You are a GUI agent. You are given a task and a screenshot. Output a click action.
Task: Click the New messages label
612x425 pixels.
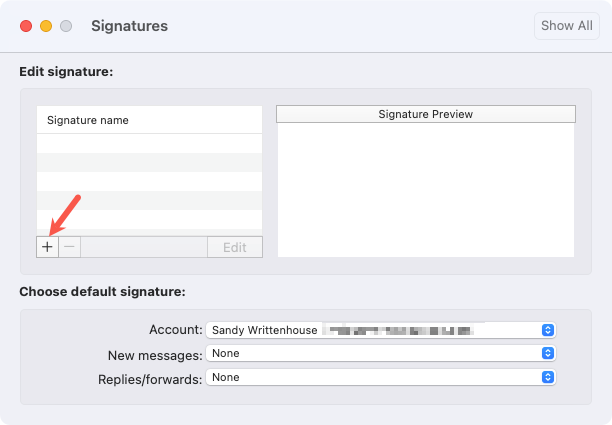tap(154, 354)
